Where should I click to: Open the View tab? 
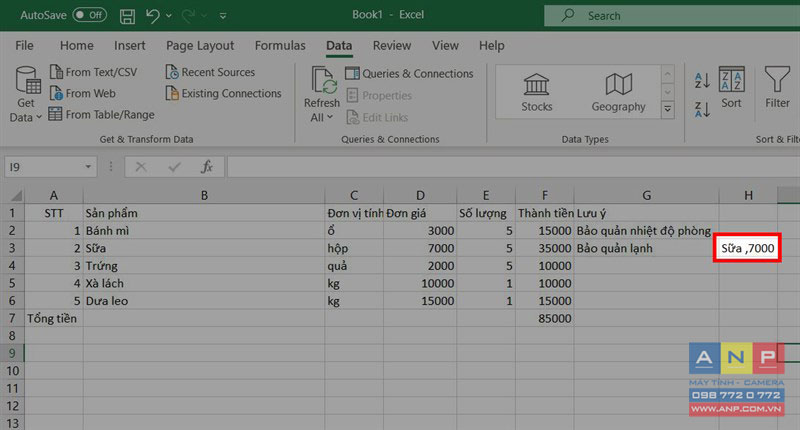(x=445, y=45)
